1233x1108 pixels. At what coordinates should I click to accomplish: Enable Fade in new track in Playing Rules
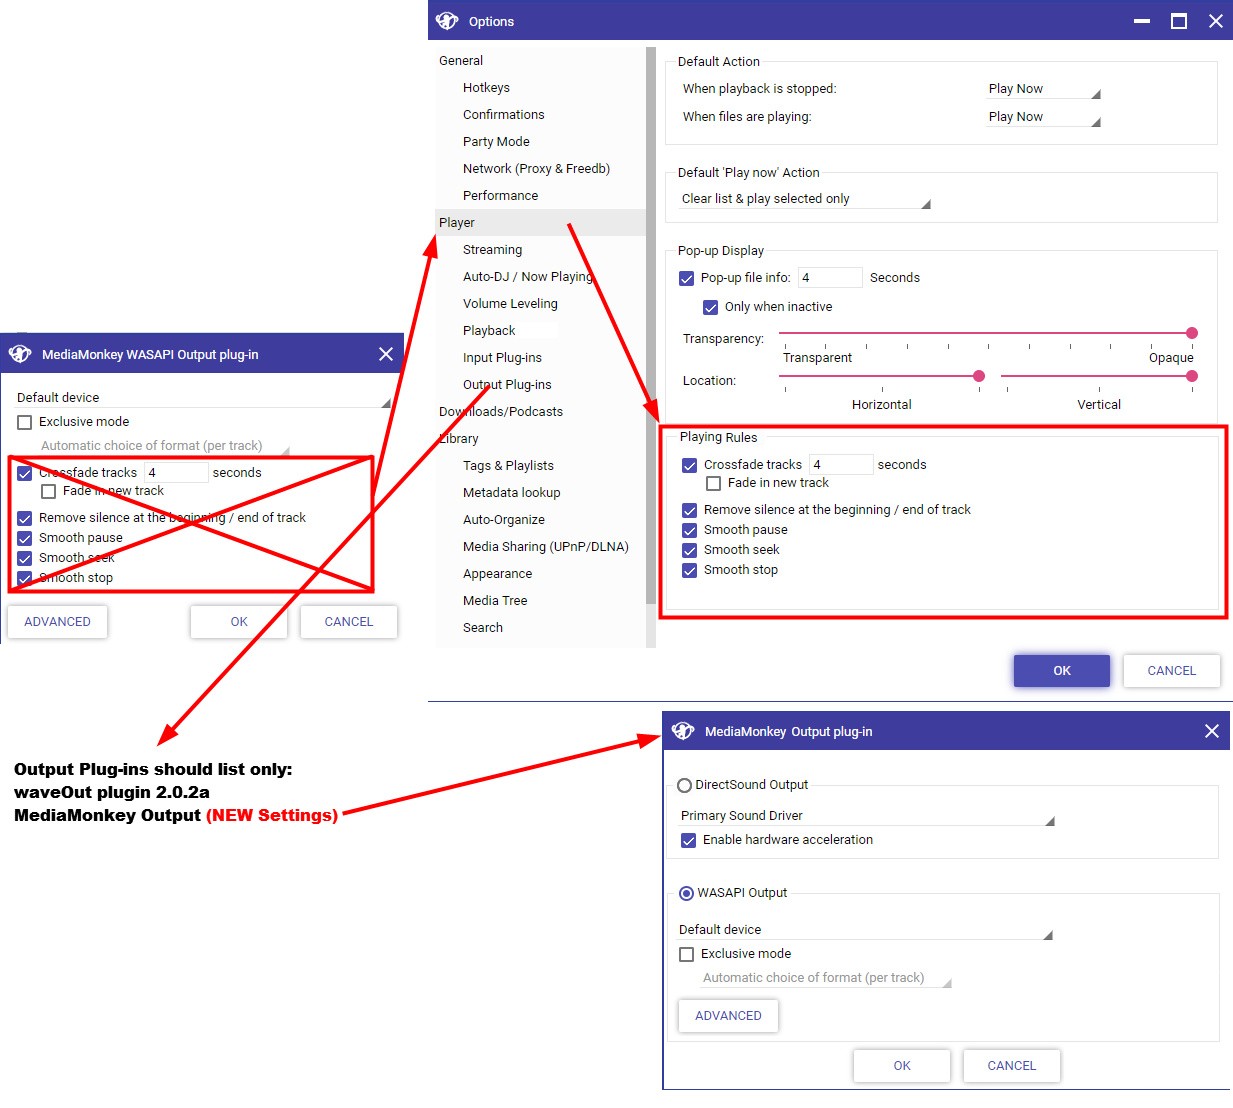click(714, 483)
